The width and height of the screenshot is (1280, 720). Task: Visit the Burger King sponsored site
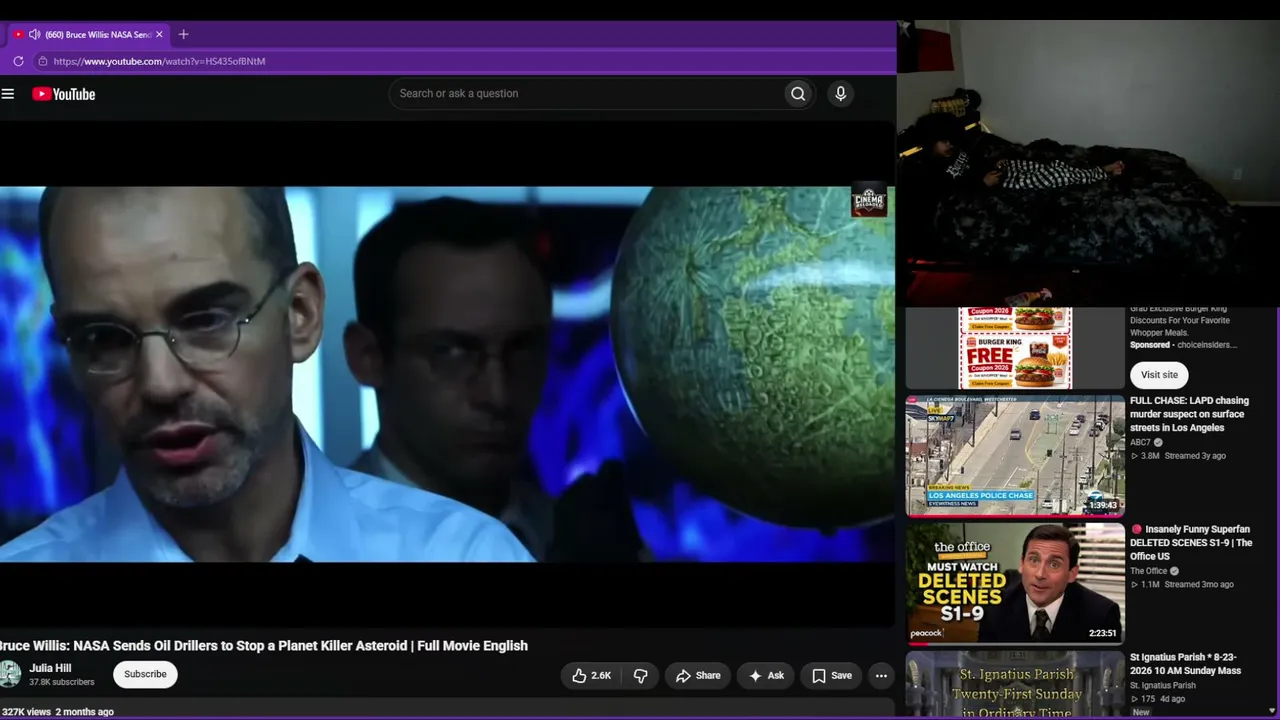pos(1159,375)
